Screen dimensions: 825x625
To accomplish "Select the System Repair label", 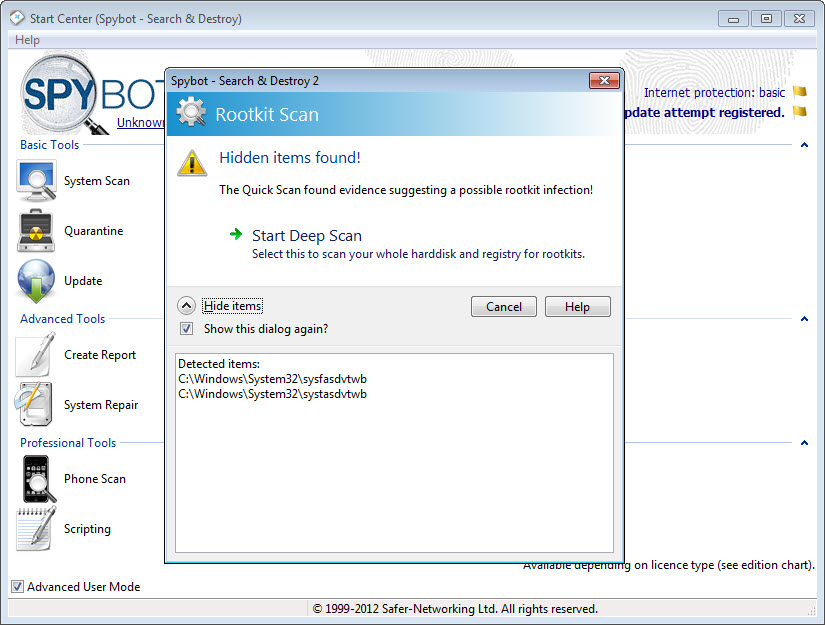I will pyautogui.click(x=101, y=405).
